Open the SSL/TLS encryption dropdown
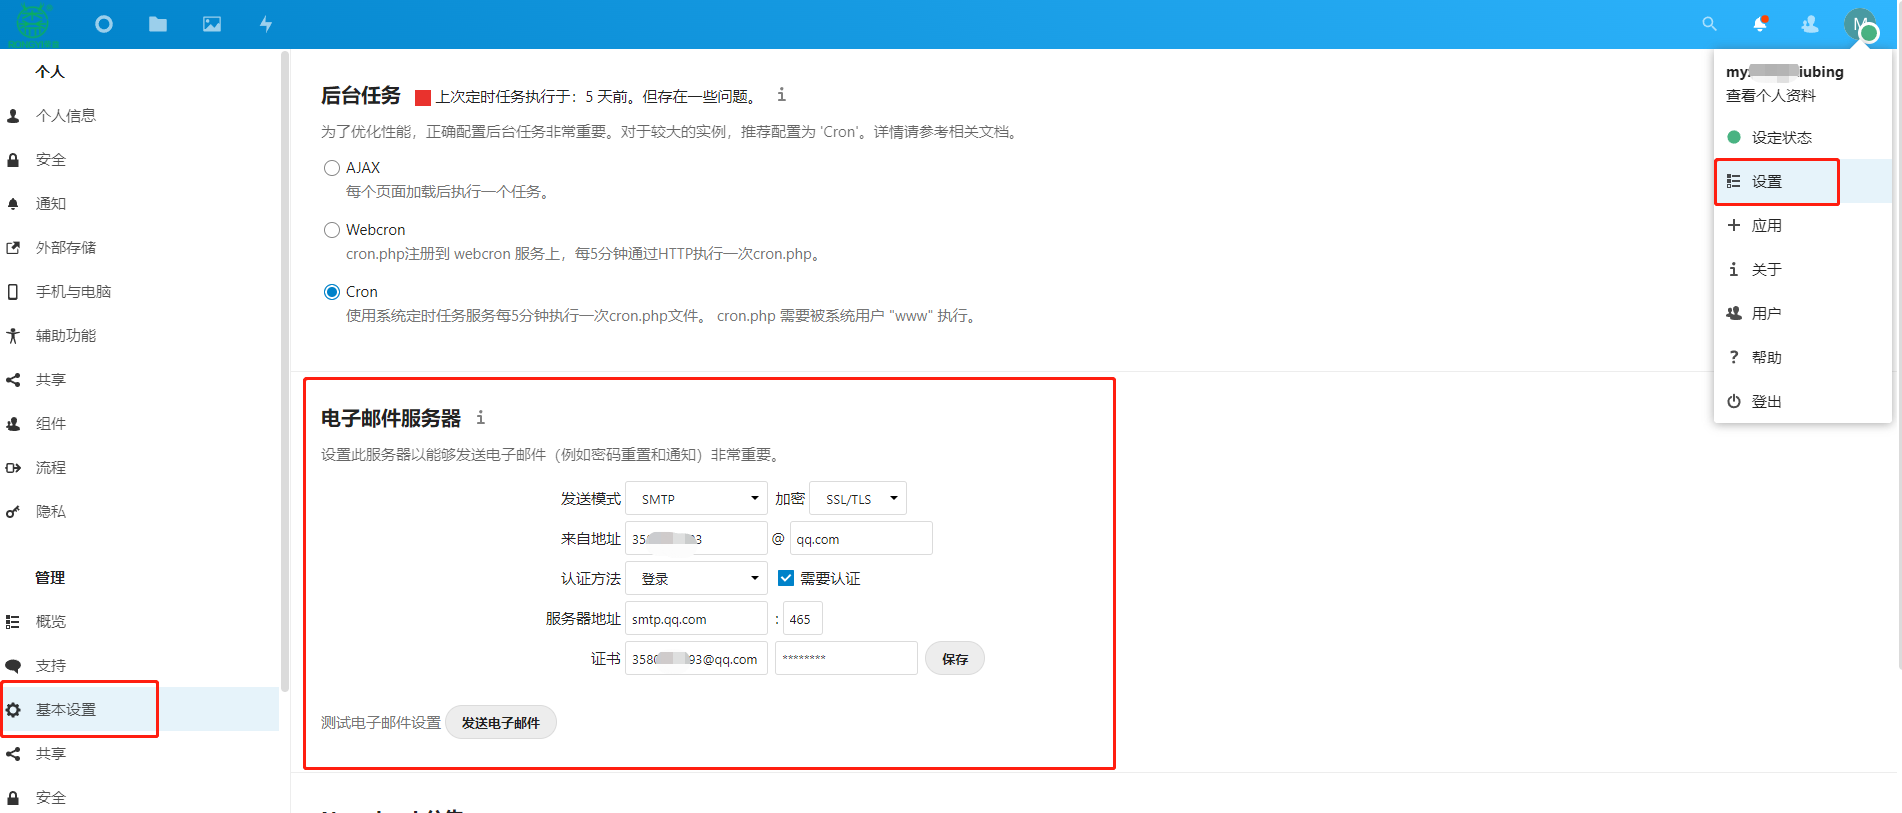This screenshot has width=1902, height=813. tap(858, 498)
